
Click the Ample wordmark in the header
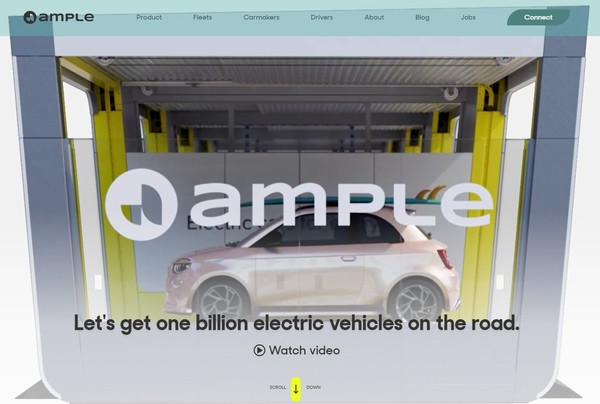click(66, 17)
